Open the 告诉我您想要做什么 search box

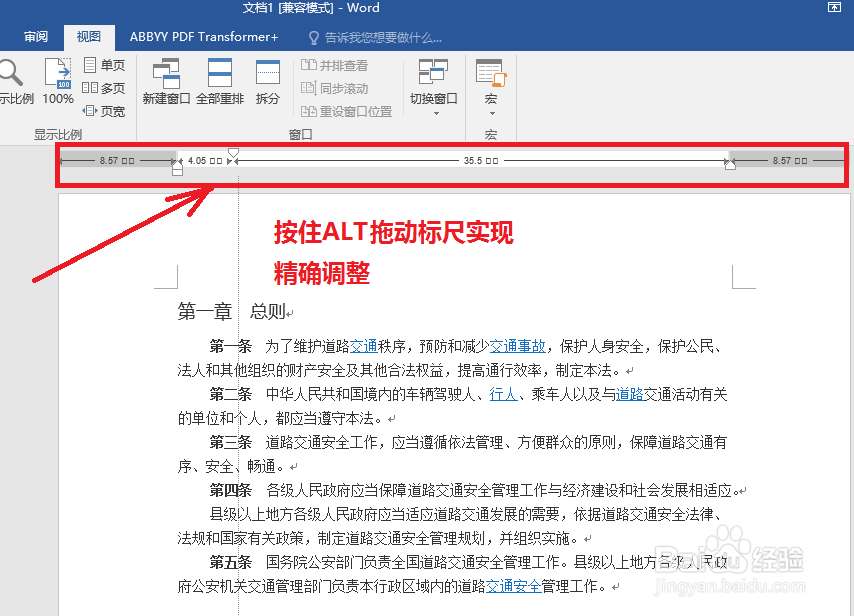[375, 38]
